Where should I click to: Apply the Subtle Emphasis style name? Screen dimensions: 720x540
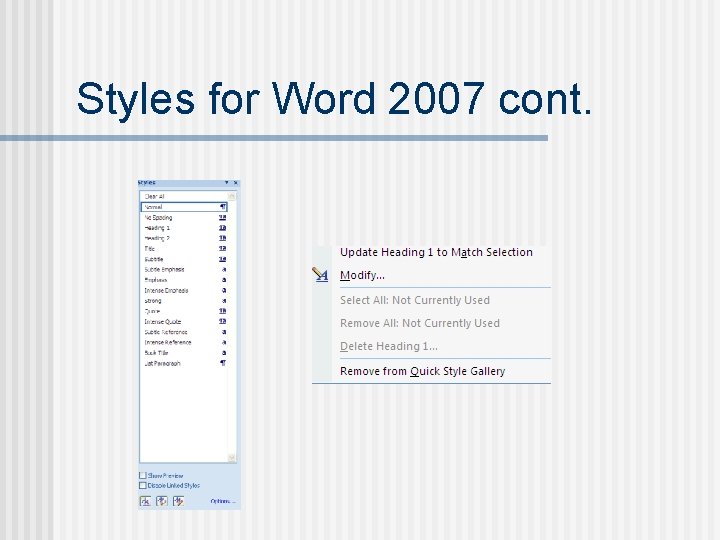(x=164, y=270)
